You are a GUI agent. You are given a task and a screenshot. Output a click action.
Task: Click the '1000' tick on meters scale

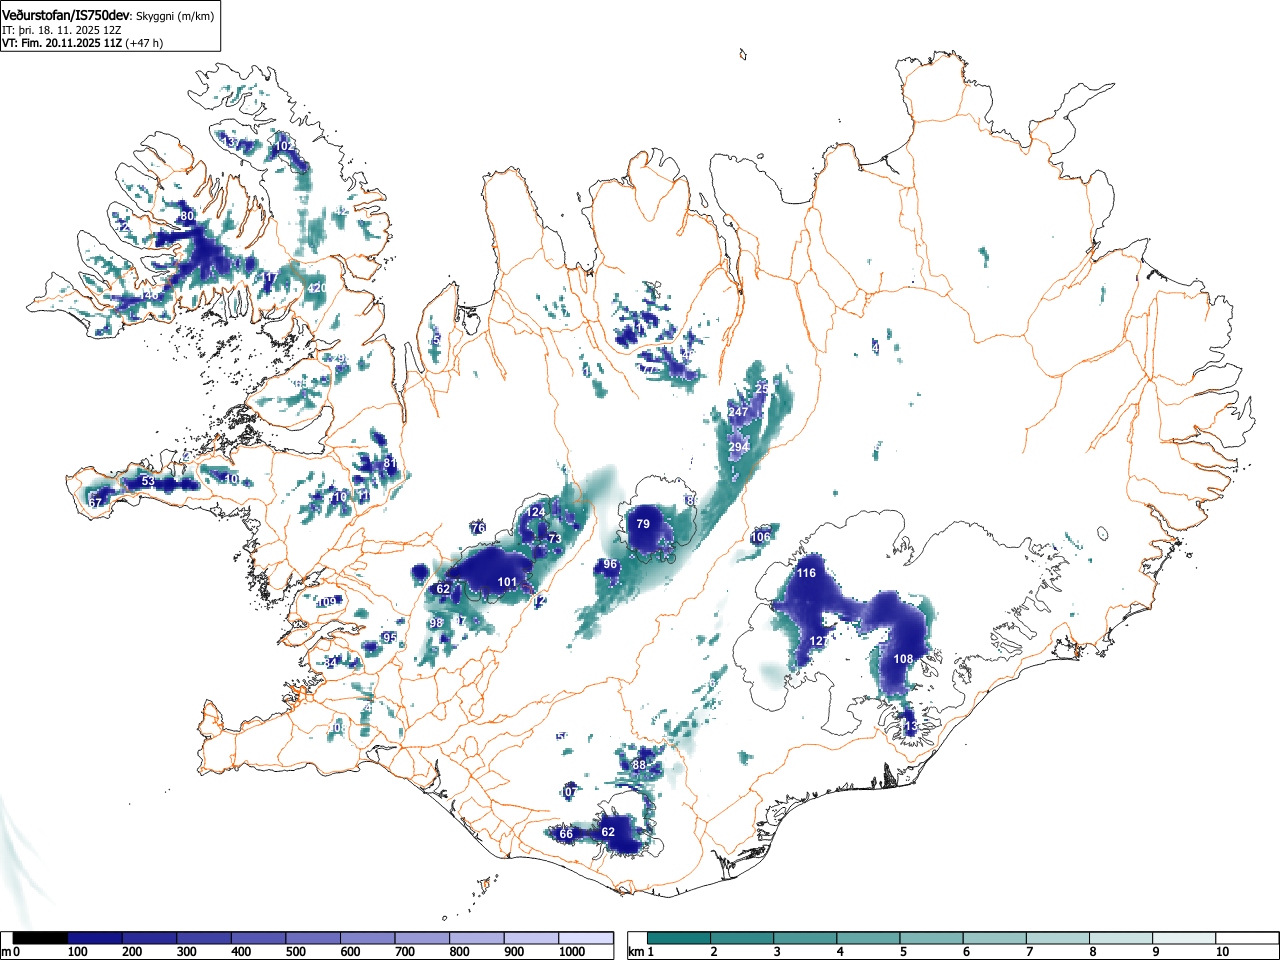point(572,952)
